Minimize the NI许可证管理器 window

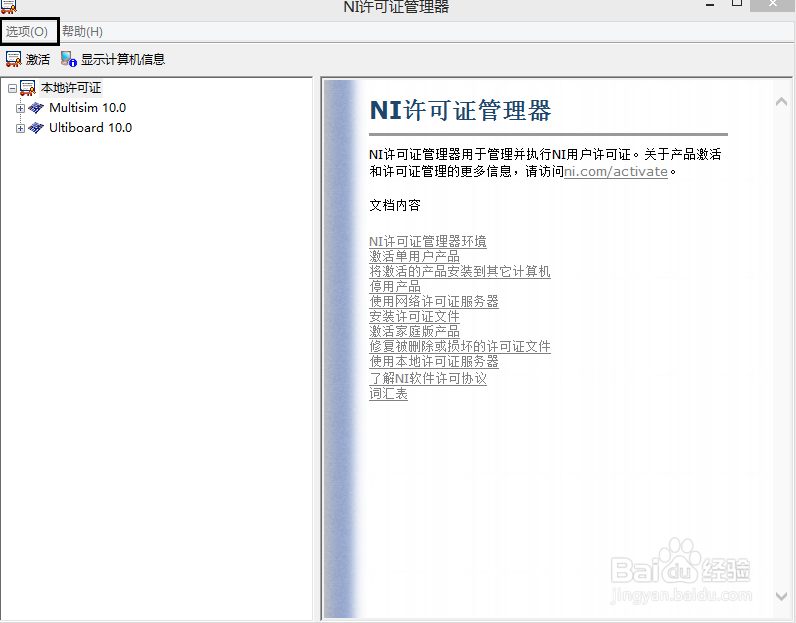(x=710, y=5)
